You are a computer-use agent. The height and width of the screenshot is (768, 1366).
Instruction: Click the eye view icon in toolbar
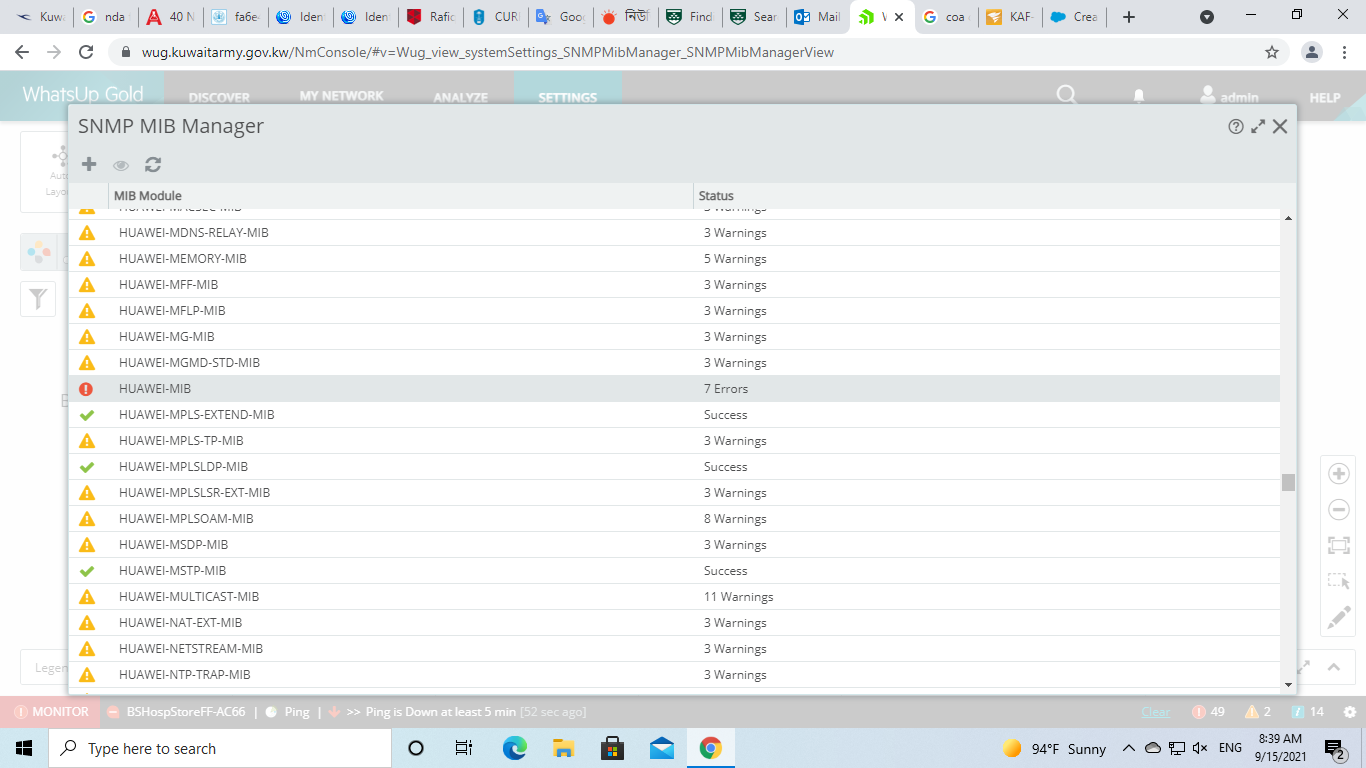tap(121, 165)
